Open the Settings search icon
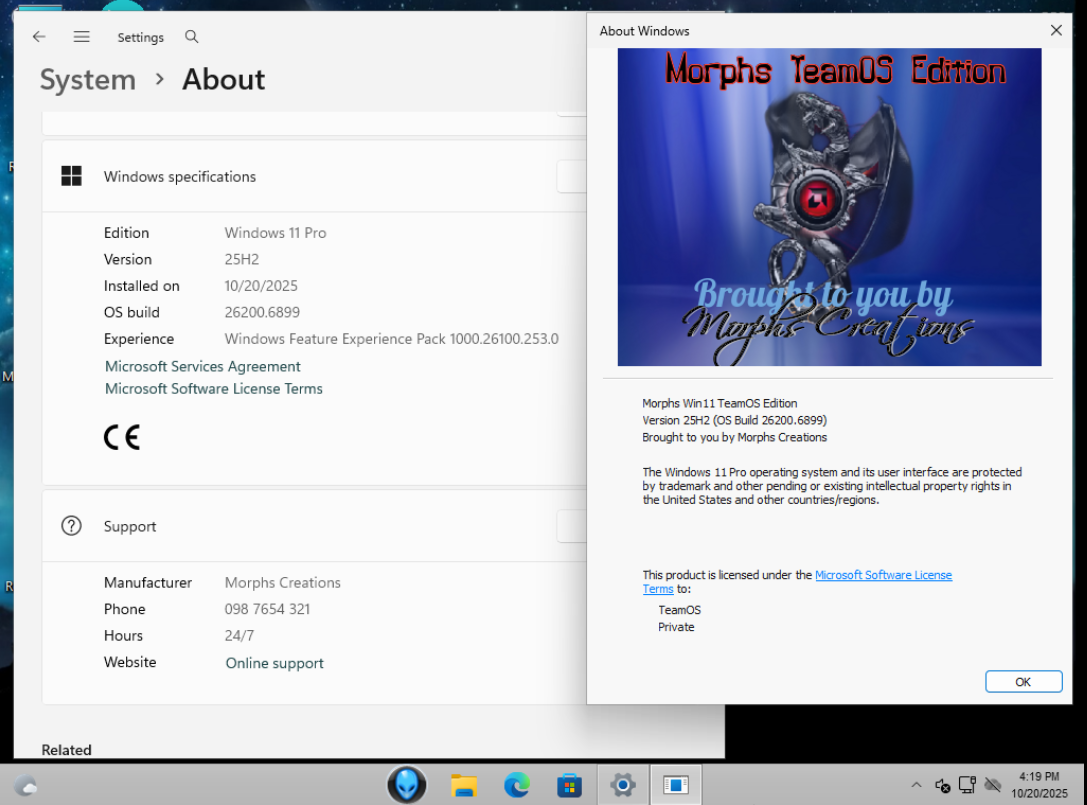This screenshot has width=1087, height=805. pos(192,37)
